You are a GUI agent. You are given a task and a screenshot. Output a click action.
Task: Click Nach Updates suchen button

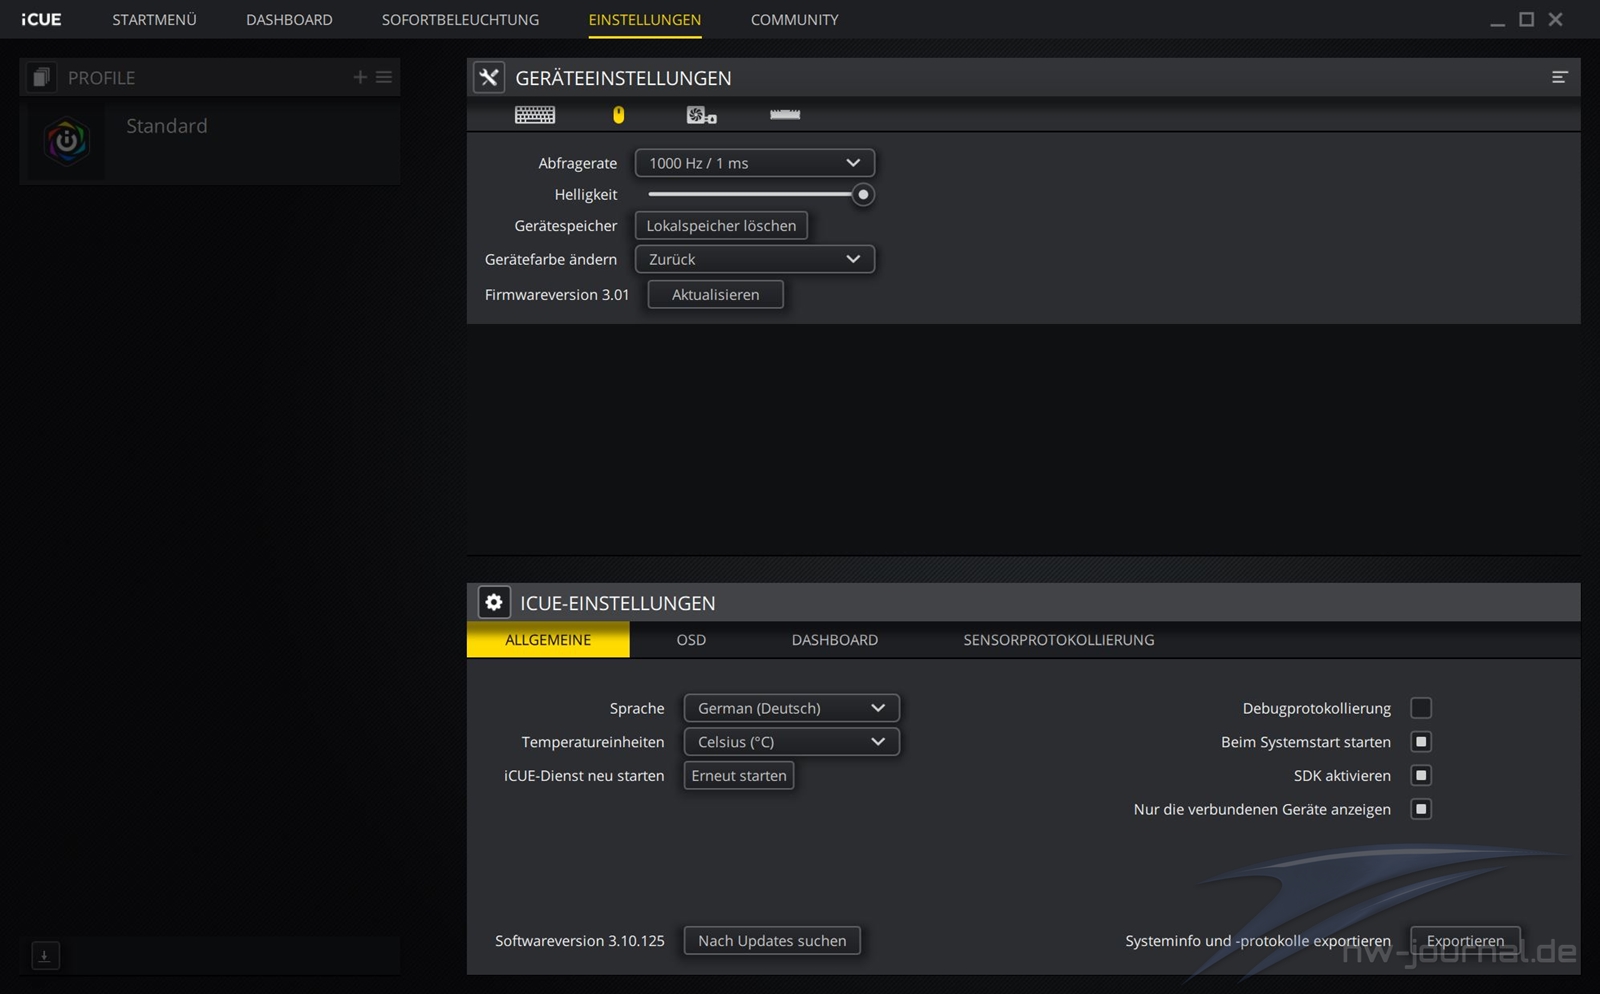772,940
